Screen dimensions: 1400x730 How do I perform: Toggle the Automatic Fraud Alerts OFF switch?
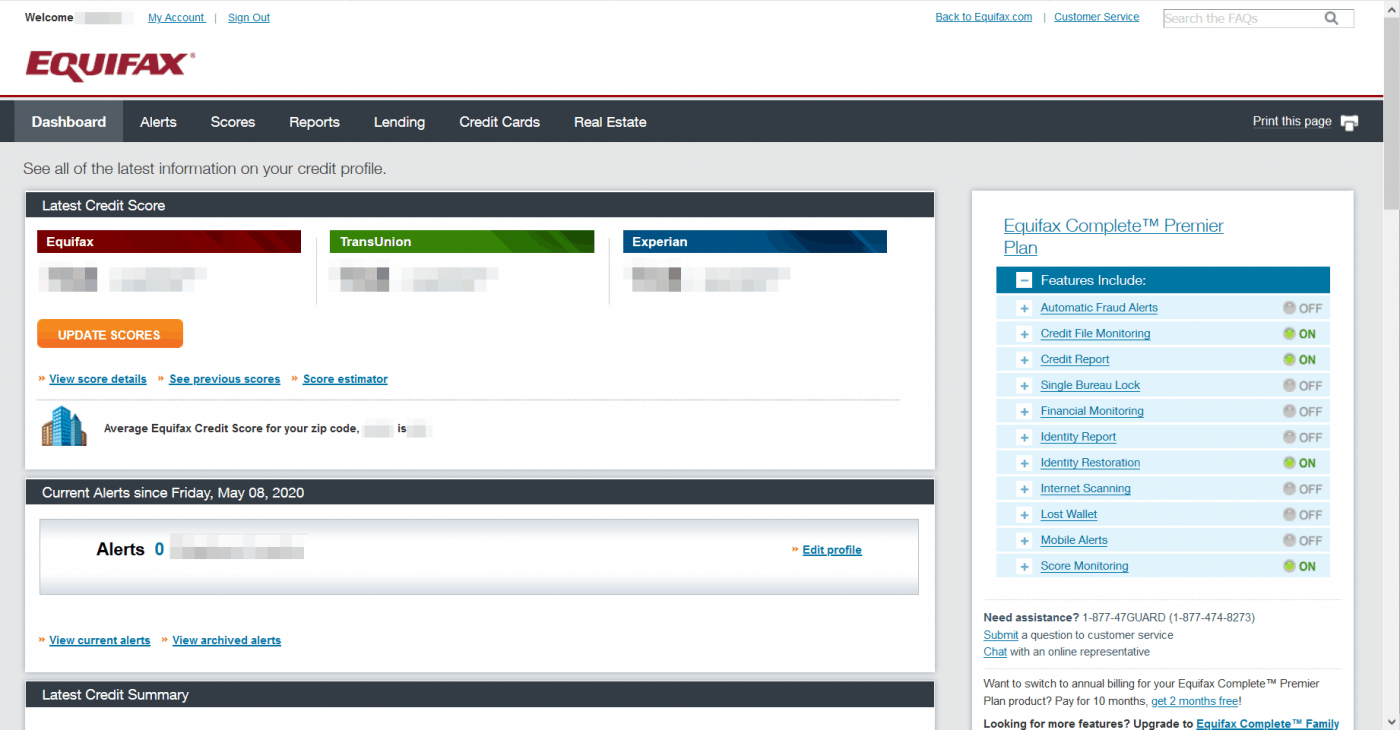pos(1300,308)
